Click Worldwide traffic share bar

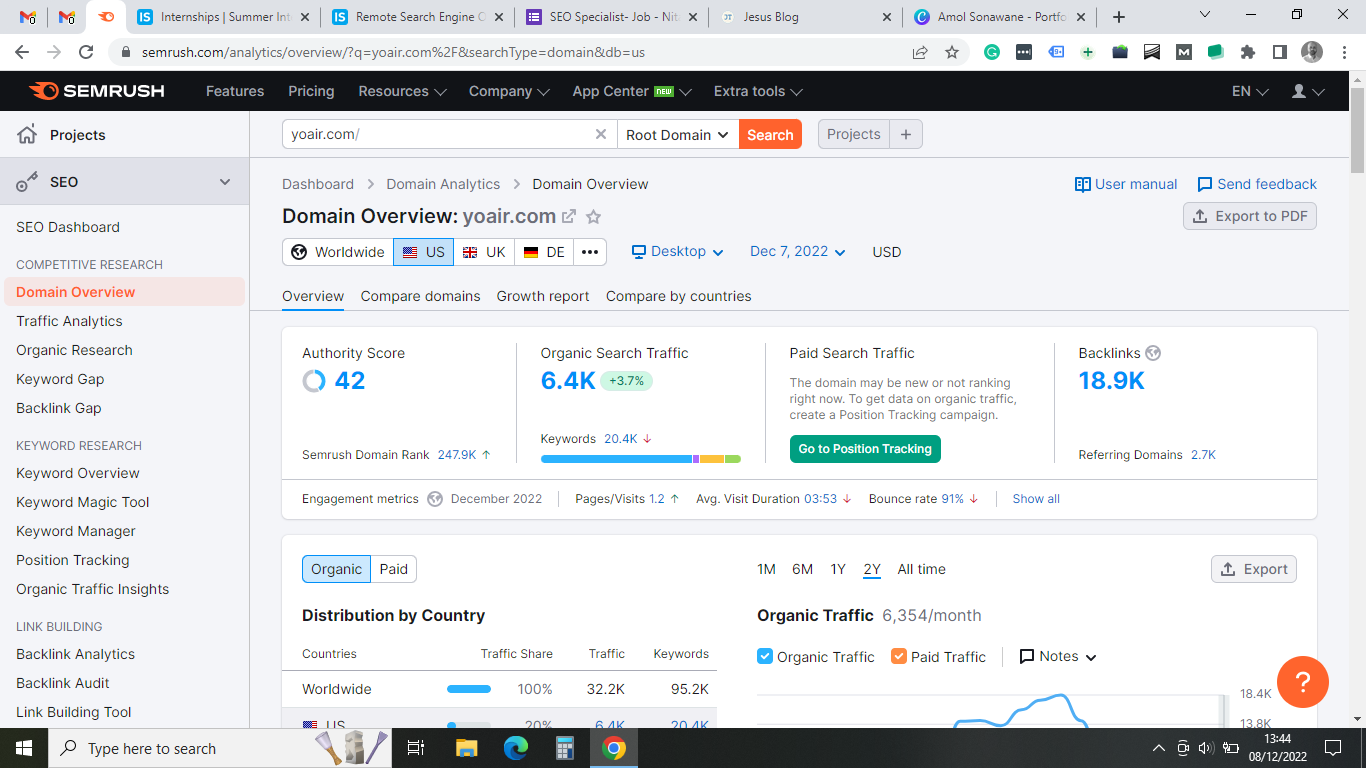[x=469, y=689]
